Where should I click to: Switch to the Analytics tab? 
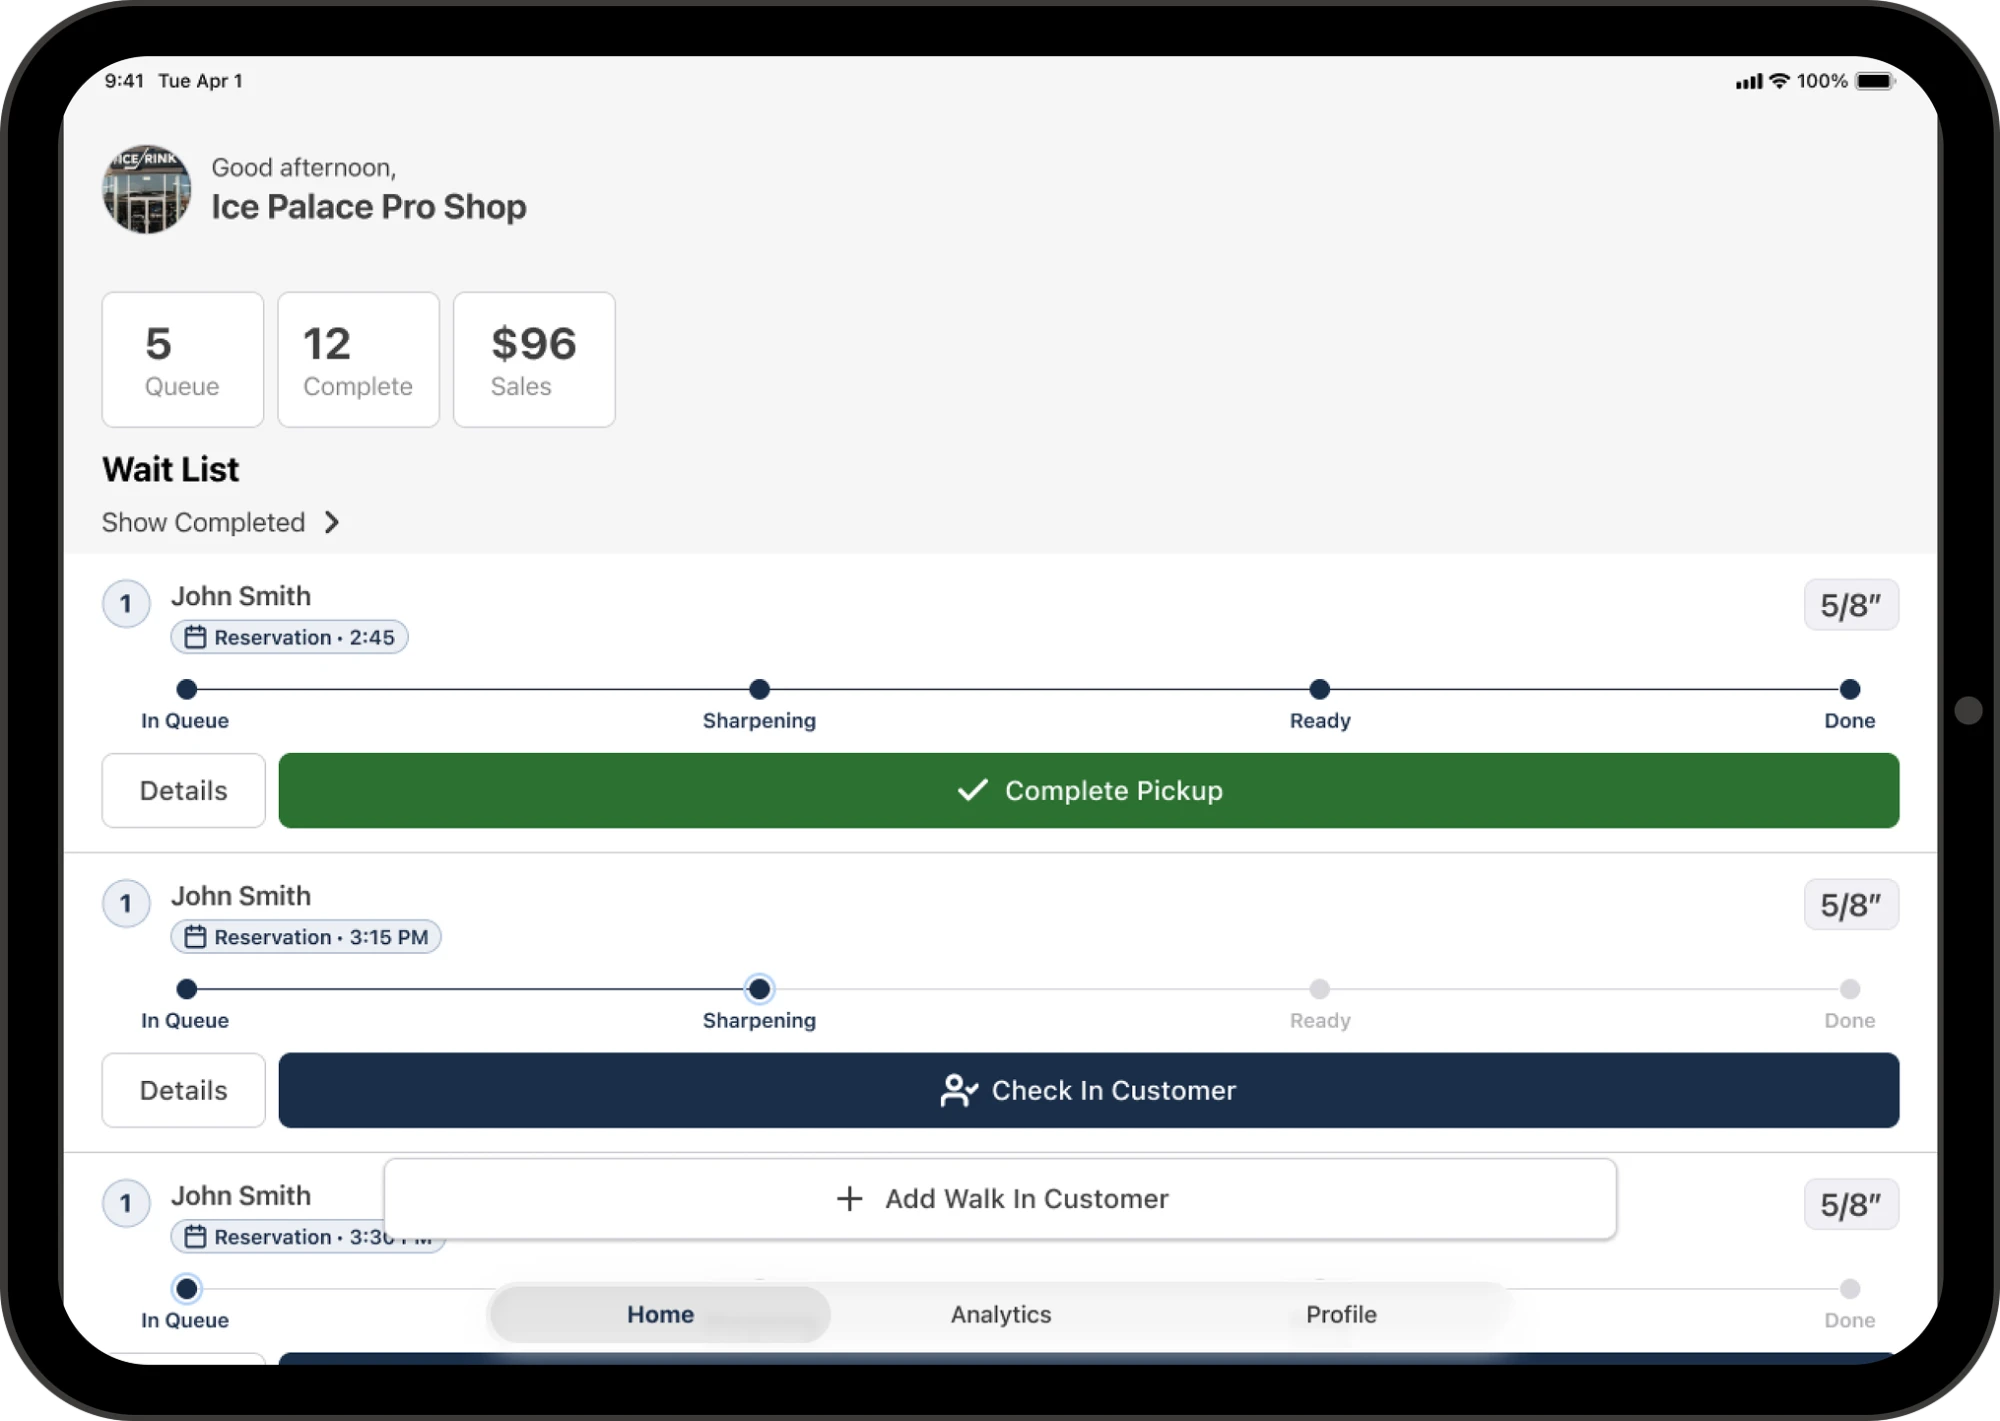pos(1001,1314)
